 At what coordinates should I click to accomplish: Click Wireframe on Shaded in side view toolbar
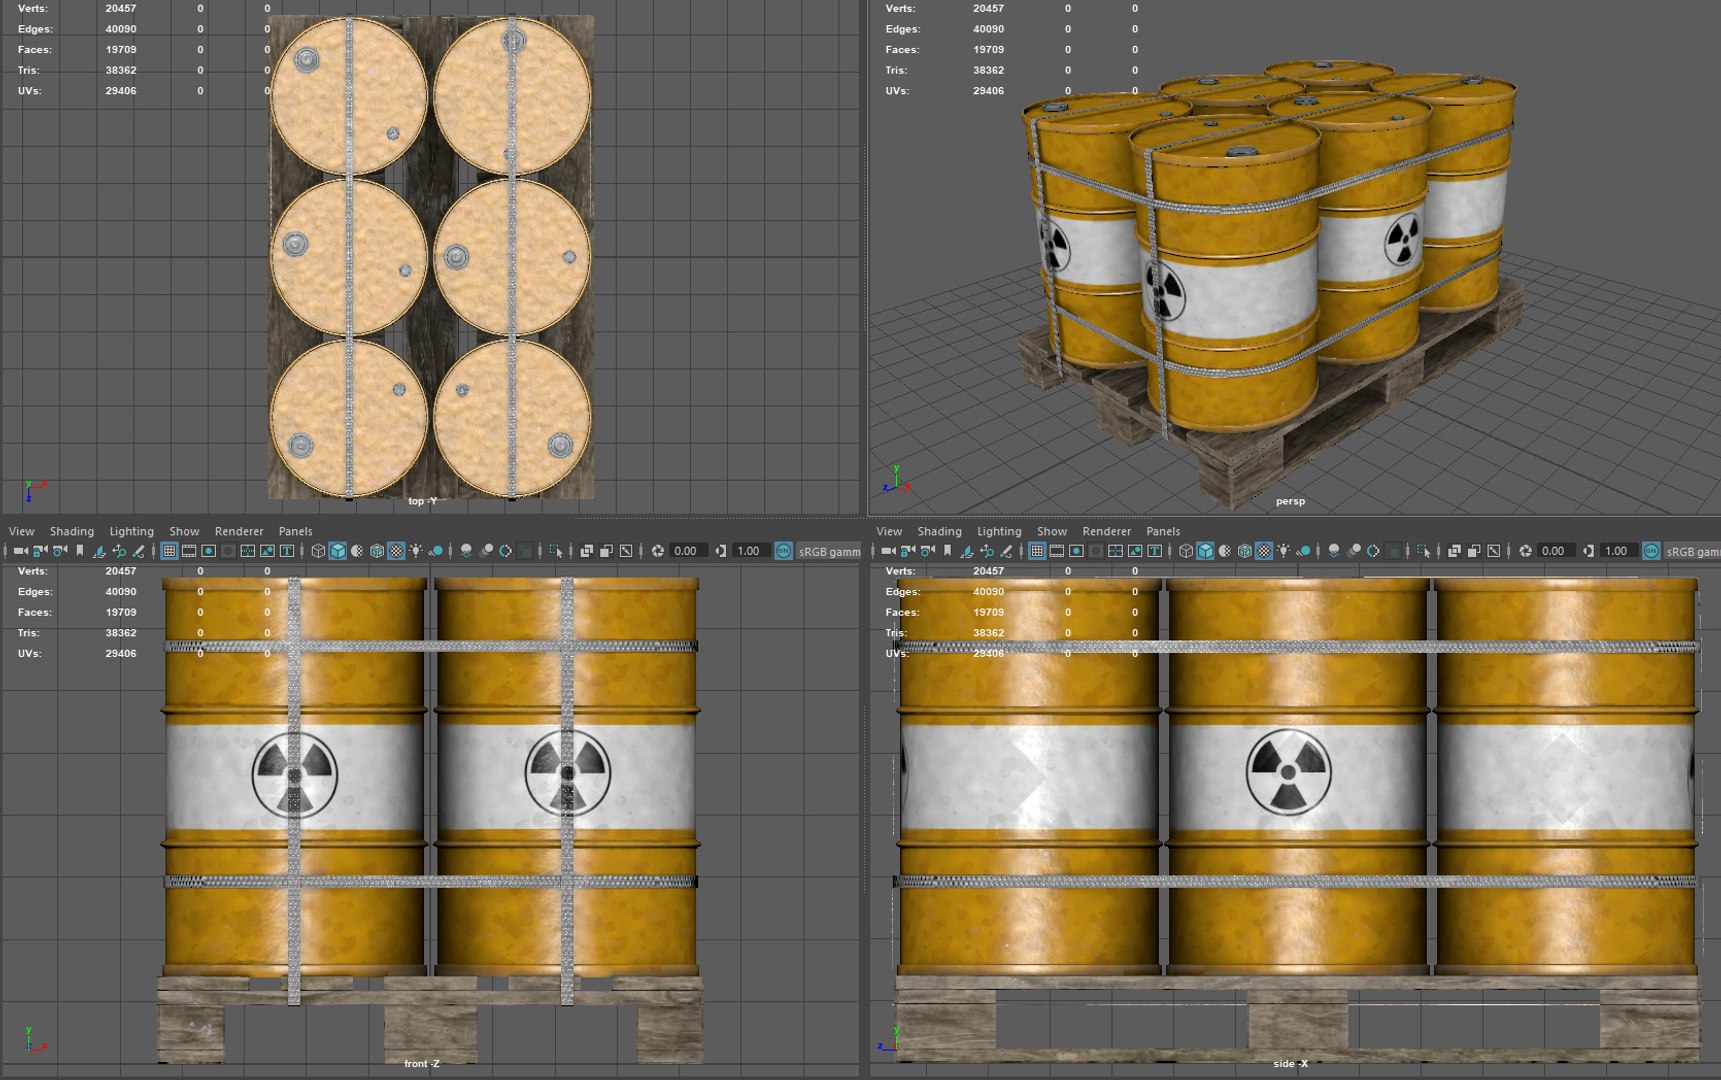1244,551
